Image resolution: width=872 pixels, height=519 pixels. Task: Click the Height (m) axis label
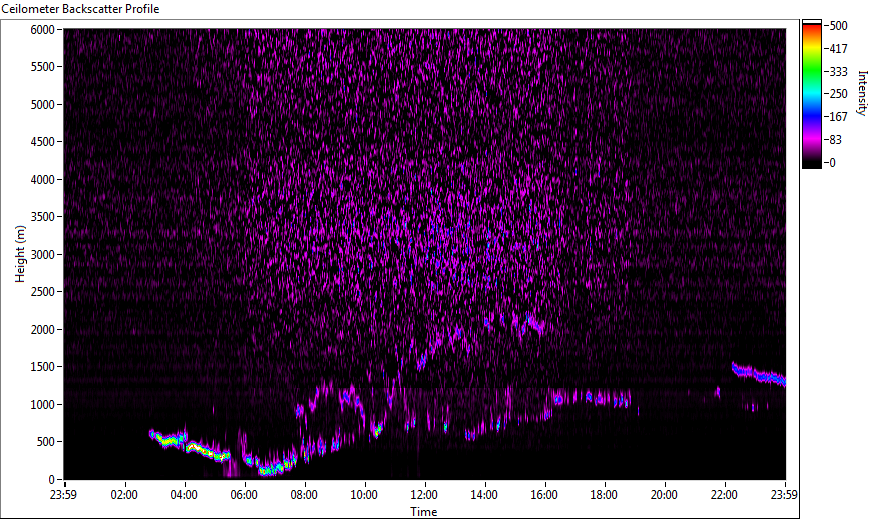point(19,254)
